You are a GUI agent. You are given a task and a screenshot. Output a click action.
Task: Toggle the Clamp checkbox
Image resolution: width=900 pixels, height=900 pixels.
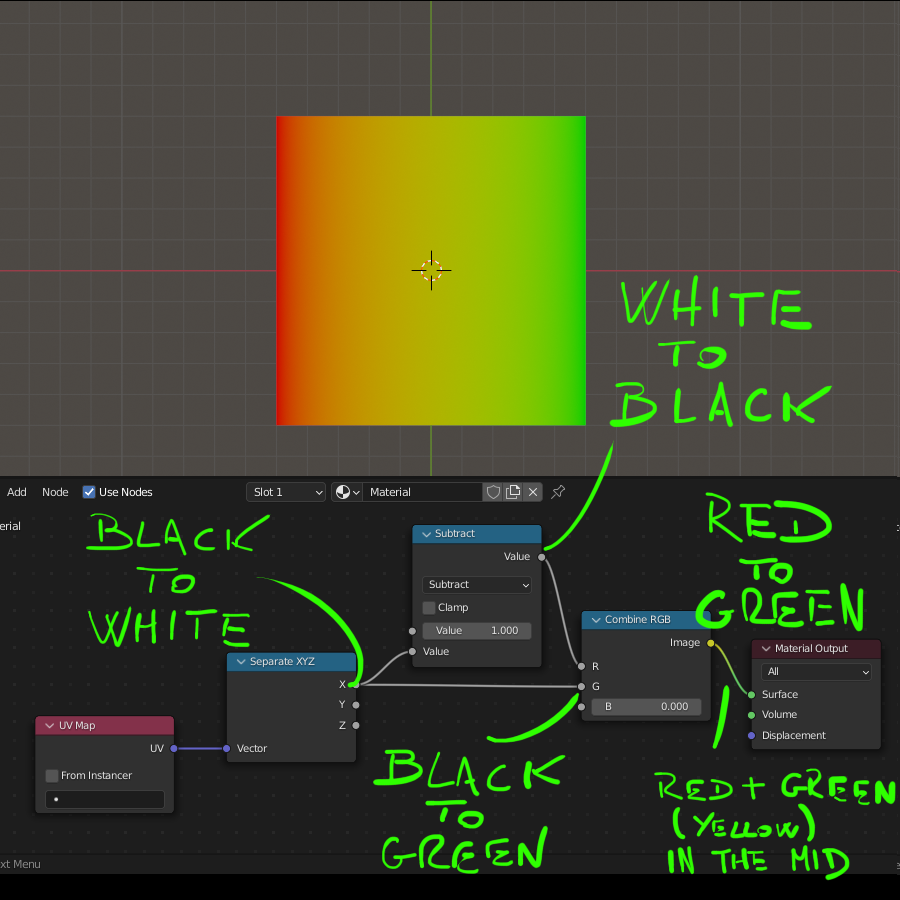[429, 607]
